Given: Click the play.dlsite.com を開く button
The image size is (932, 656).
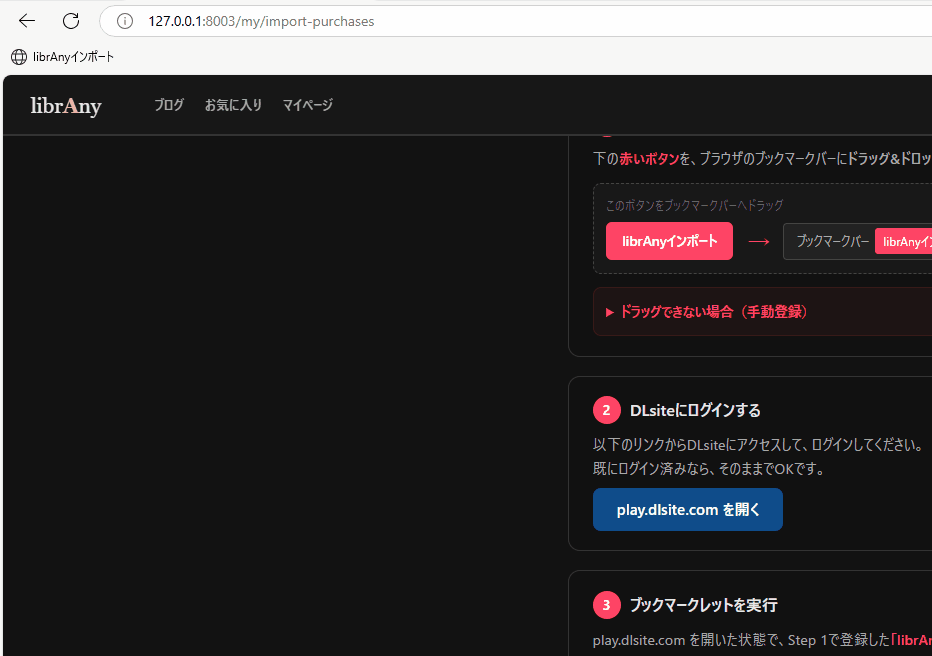Looking at the screenshot, I should tap(687, 509).
